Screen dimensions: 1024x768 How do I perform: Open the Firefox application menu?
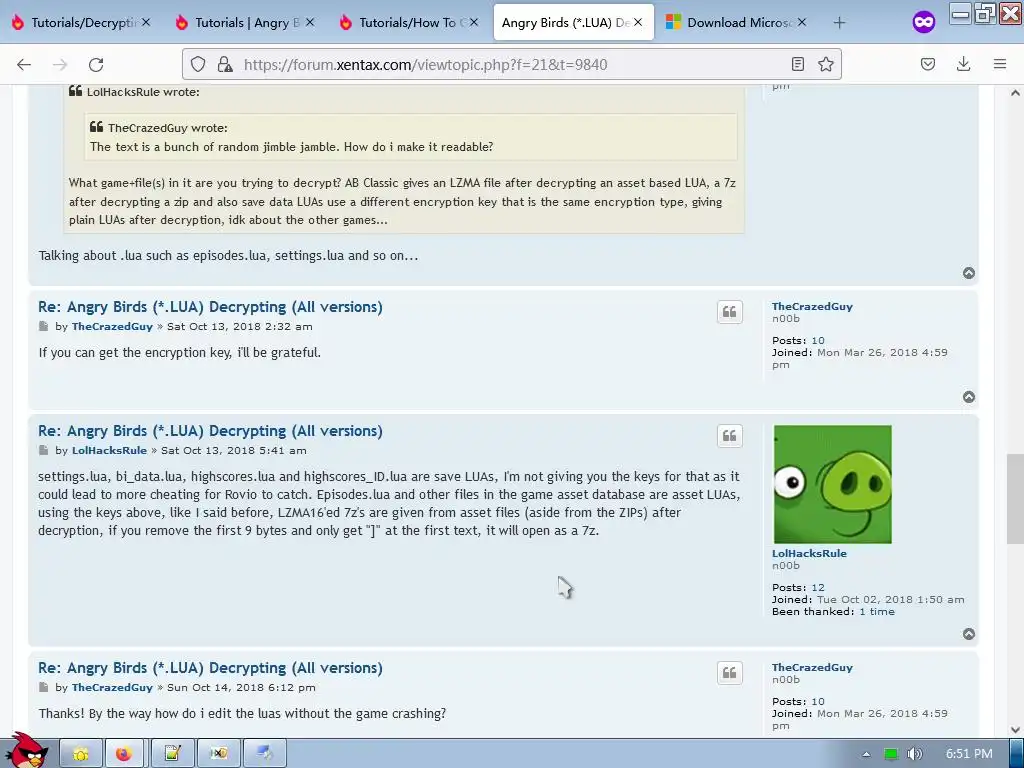[x=1000, y=64]
